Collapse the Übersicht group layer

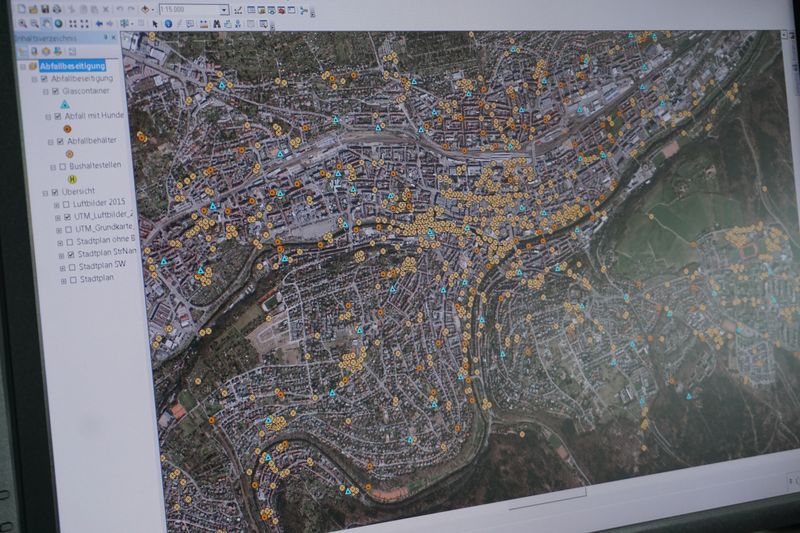(x=44, y=192)
